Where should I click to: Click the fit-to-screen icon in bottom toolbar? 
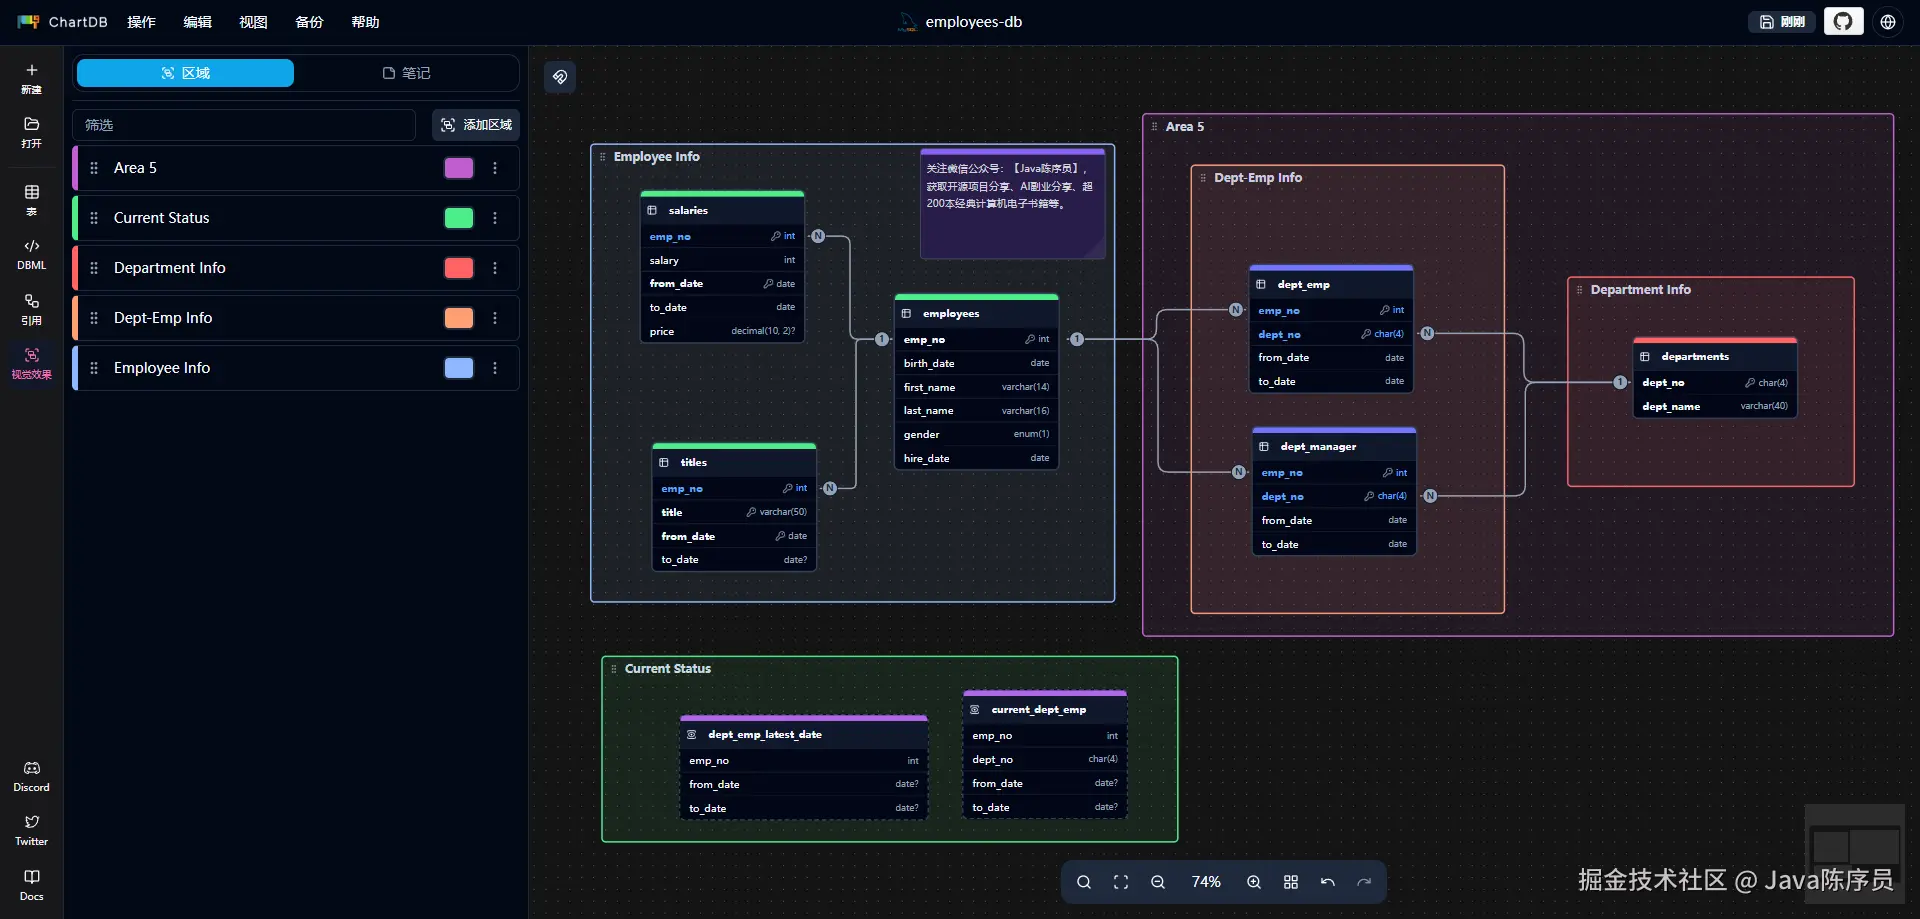tap(1121, 882)
